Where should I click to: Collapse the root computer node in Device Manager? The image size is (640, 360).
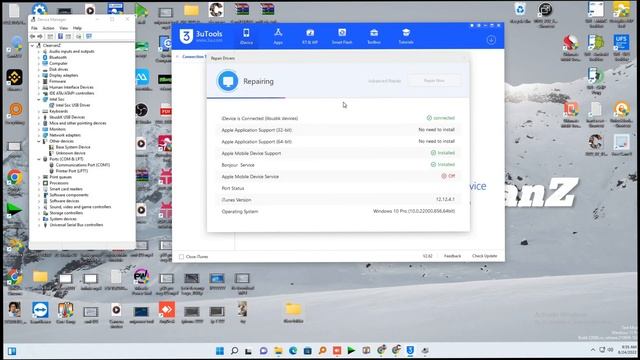pyautogui.click(x=33, y=46)
